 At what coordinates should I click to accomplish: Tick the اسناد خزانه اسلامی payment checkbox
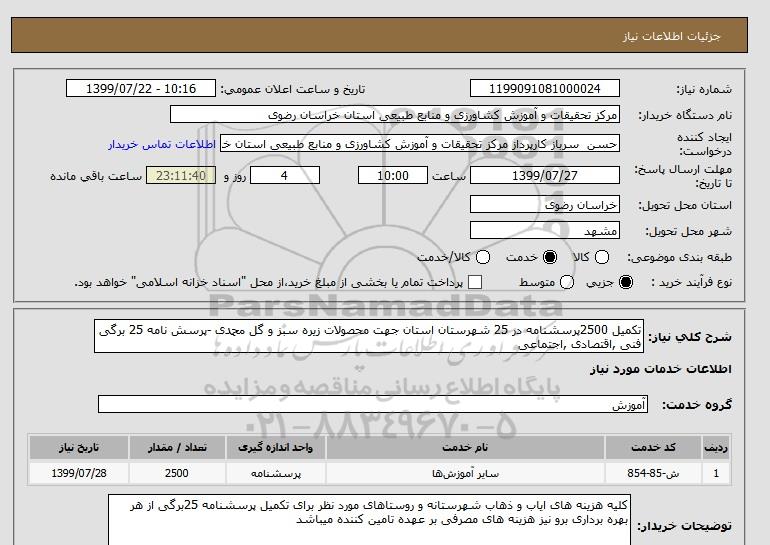(475, 282)
